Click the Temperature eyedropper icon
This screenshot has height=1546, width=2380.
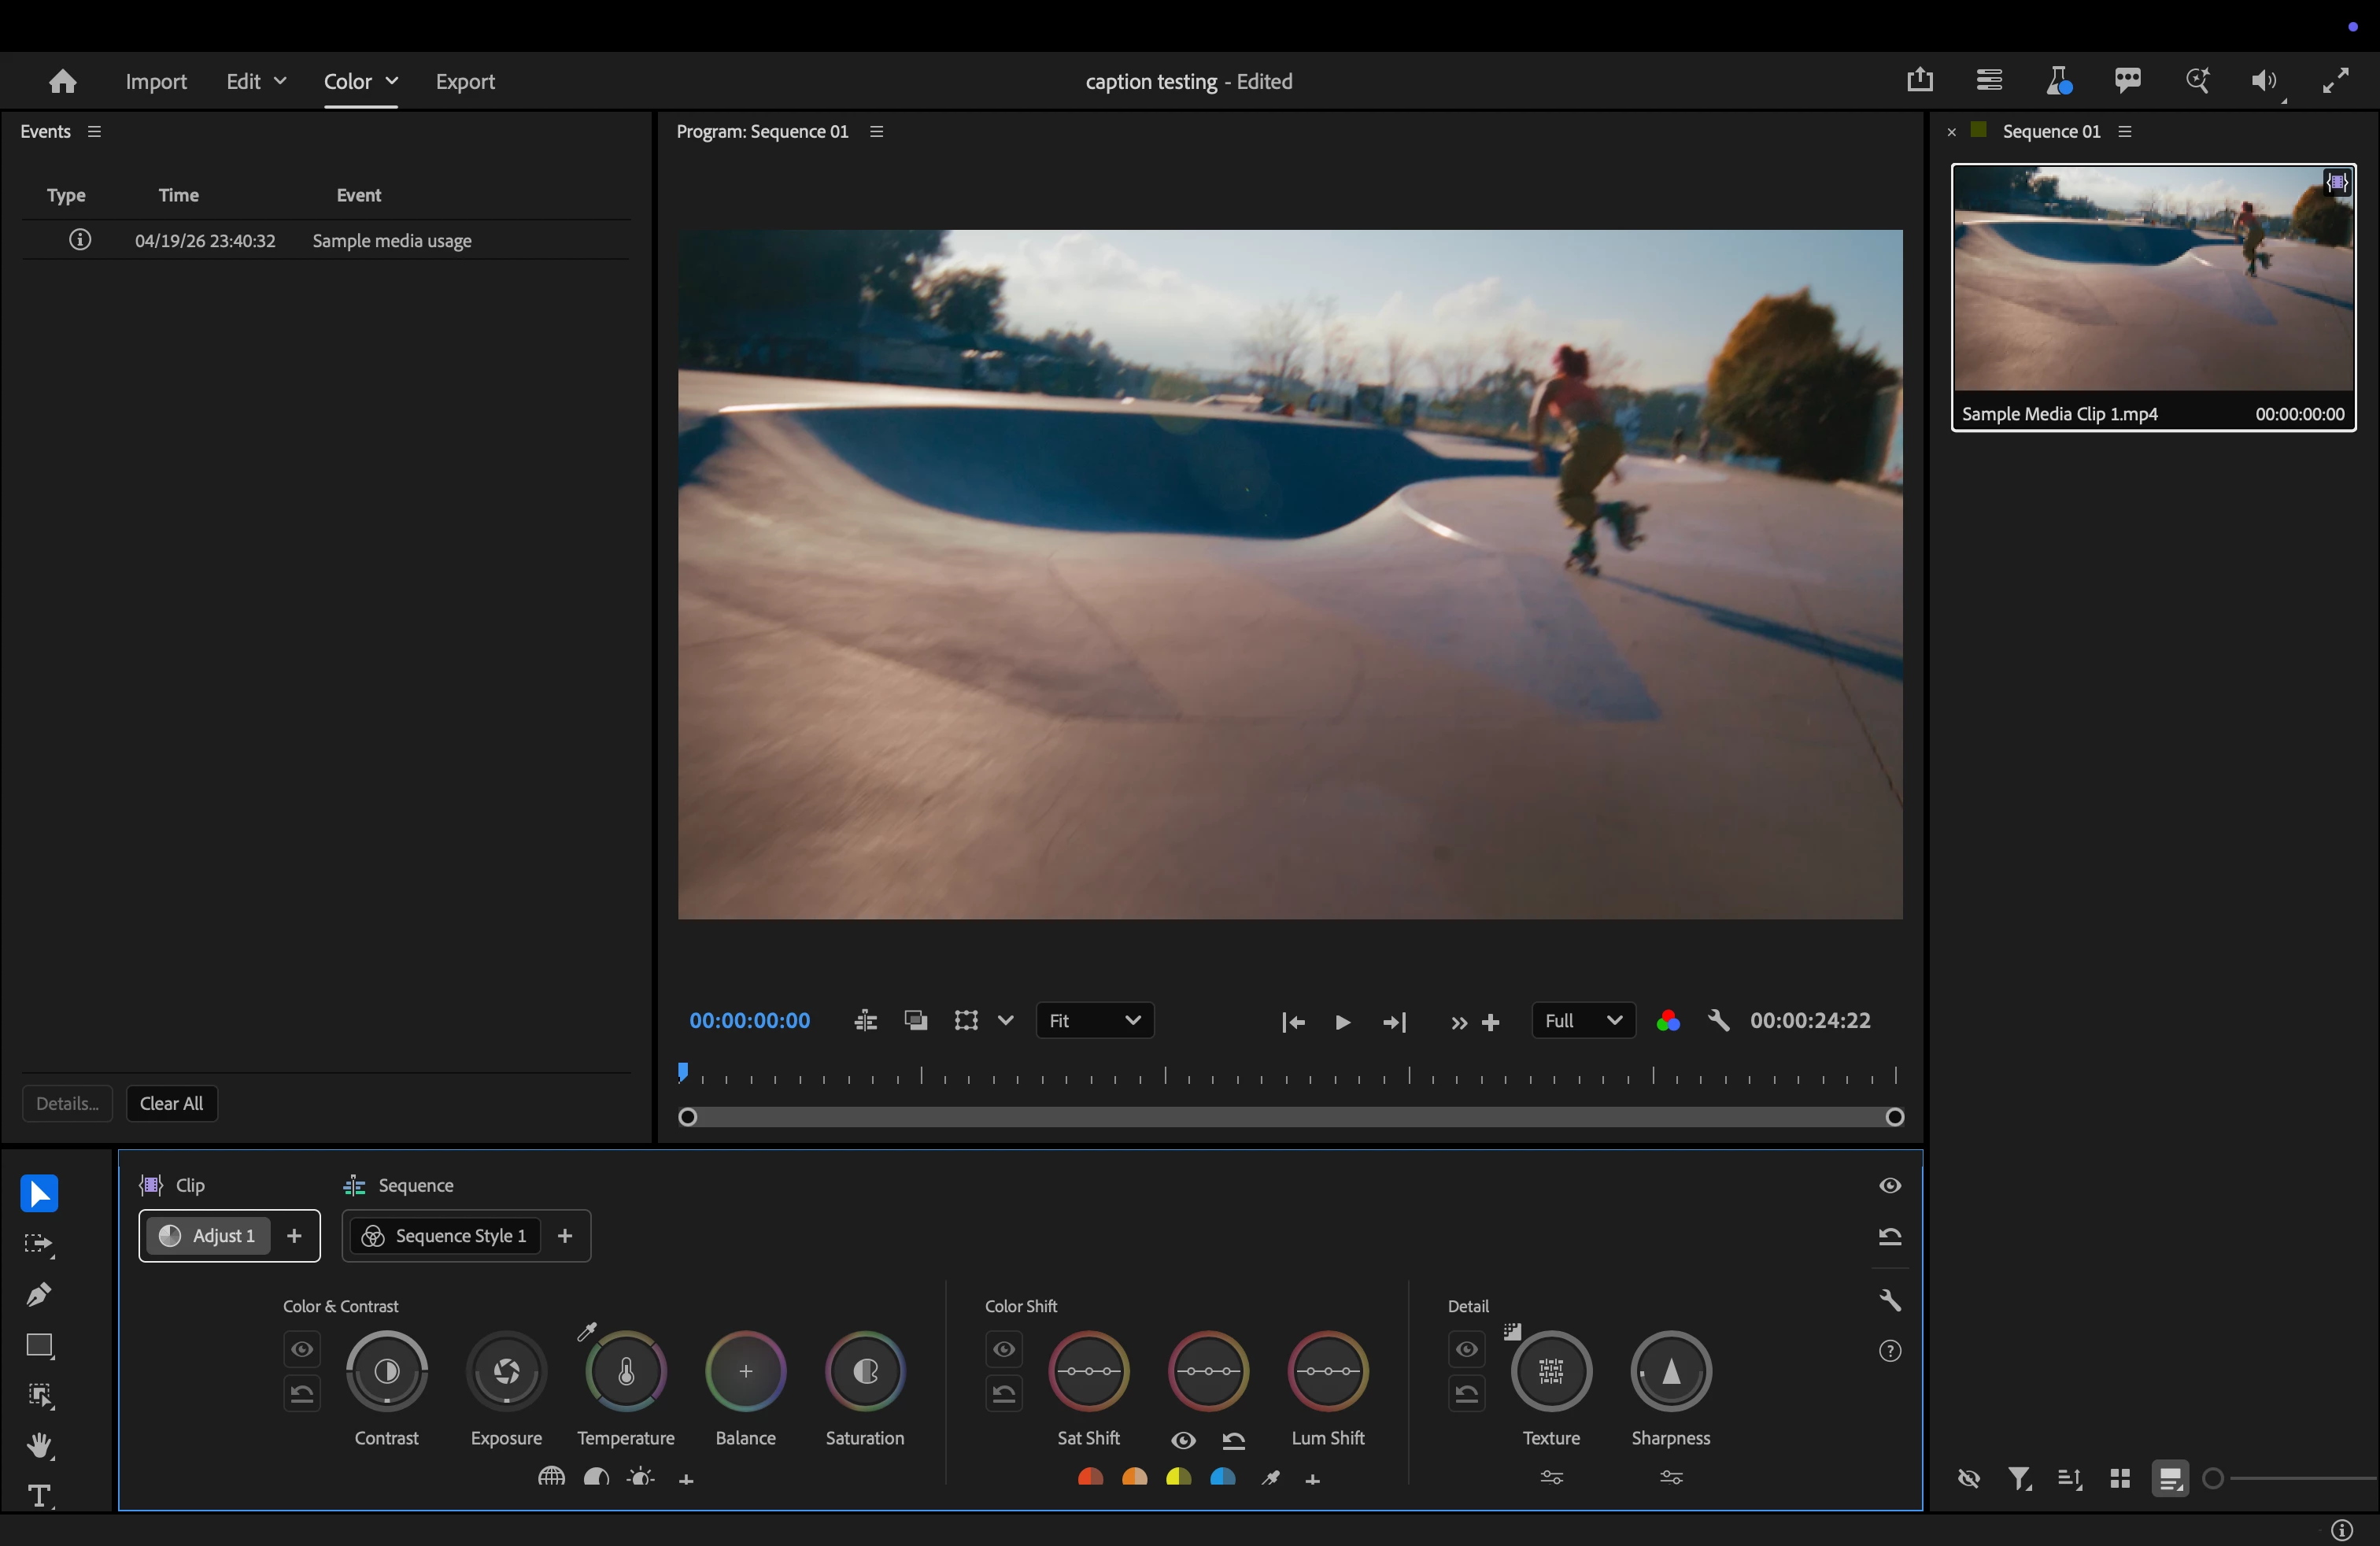587,1331
